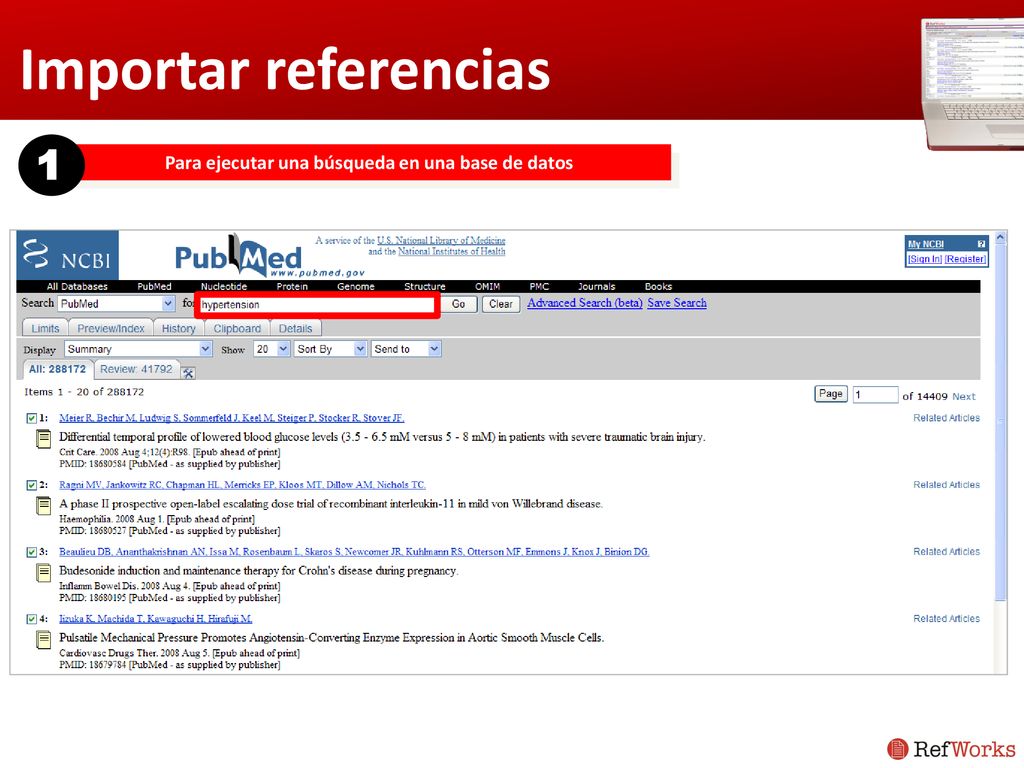Select PMC in the menu bar

pos(539,287)
